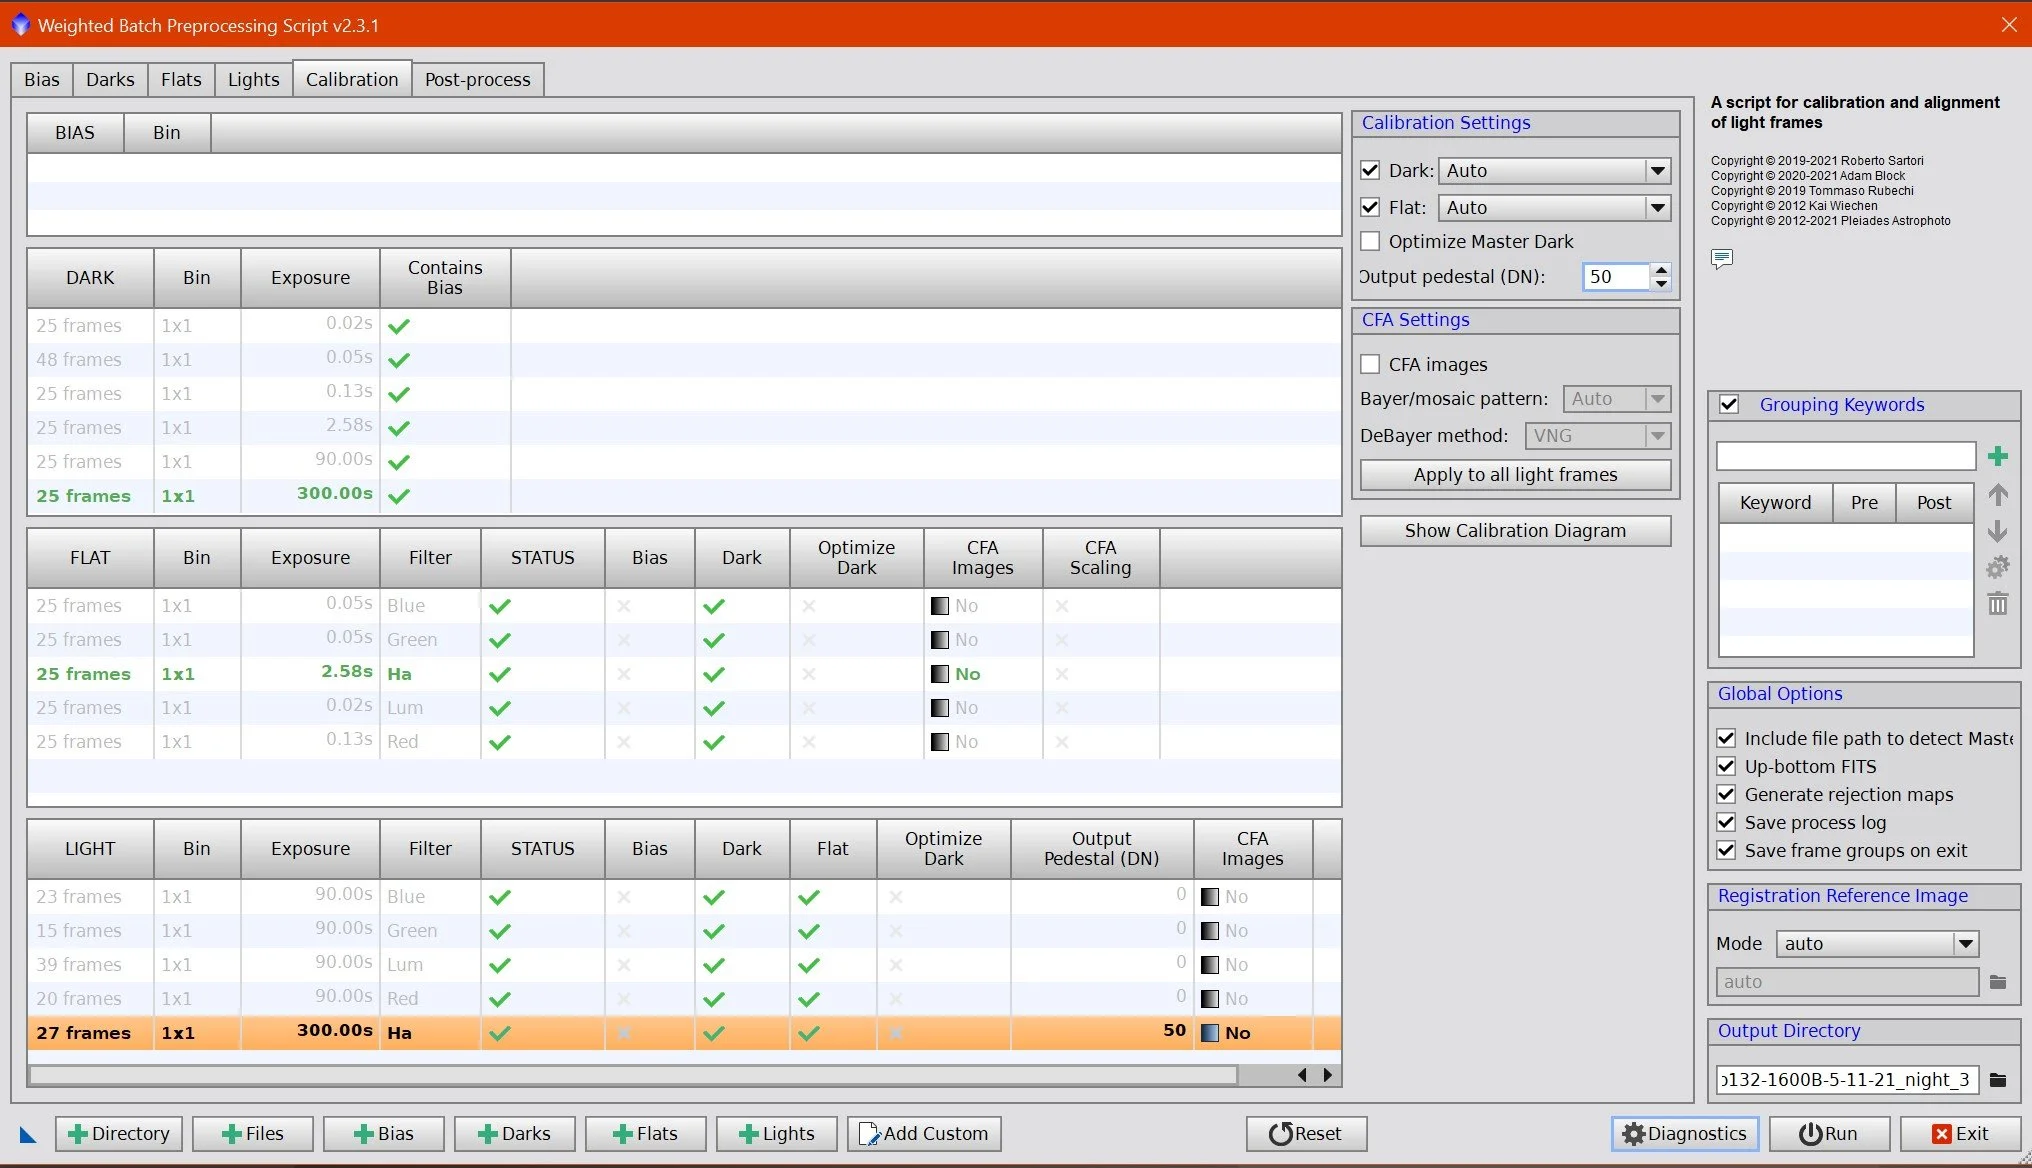Click the Show Calibration Diagram button

click(1514, 531)
